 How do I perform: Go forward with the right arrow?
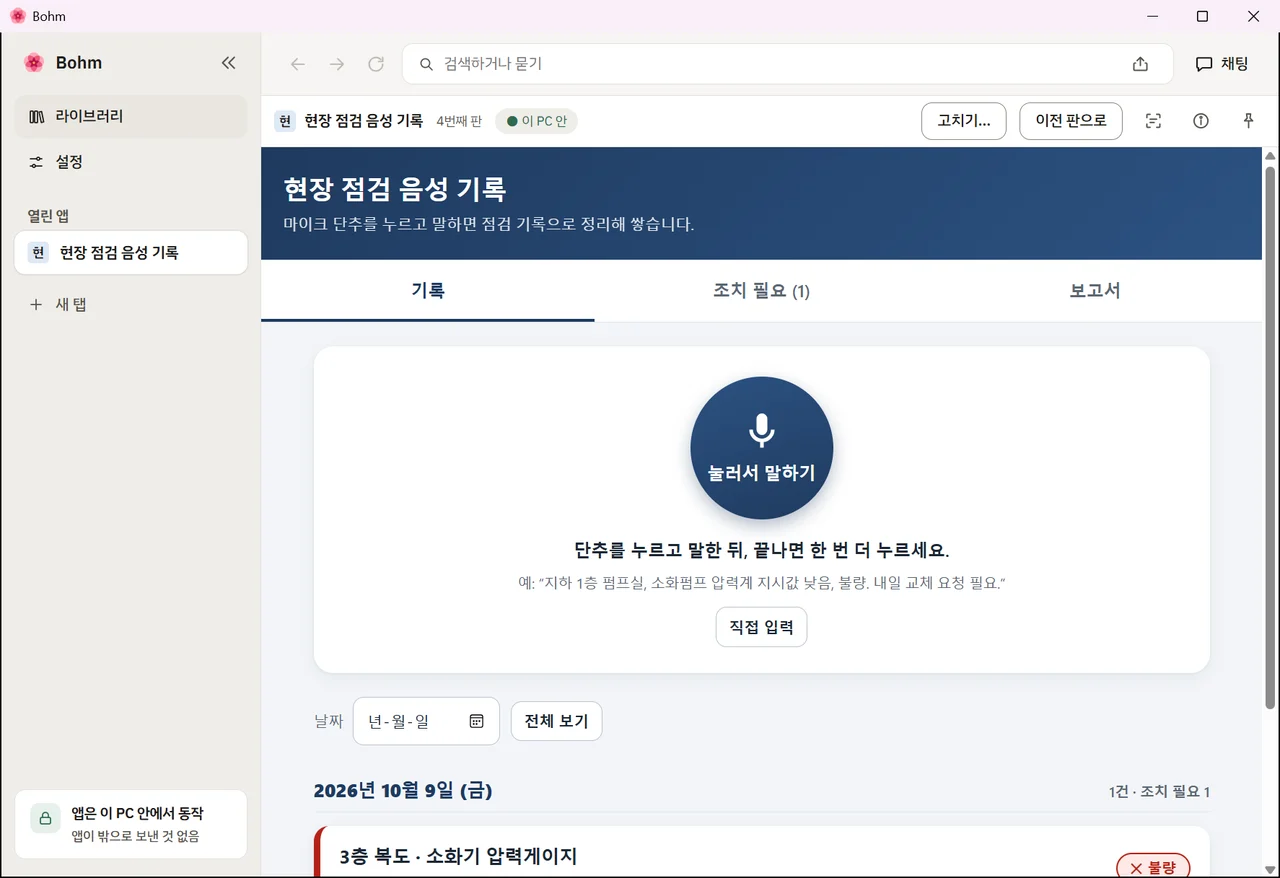point(337,64)
